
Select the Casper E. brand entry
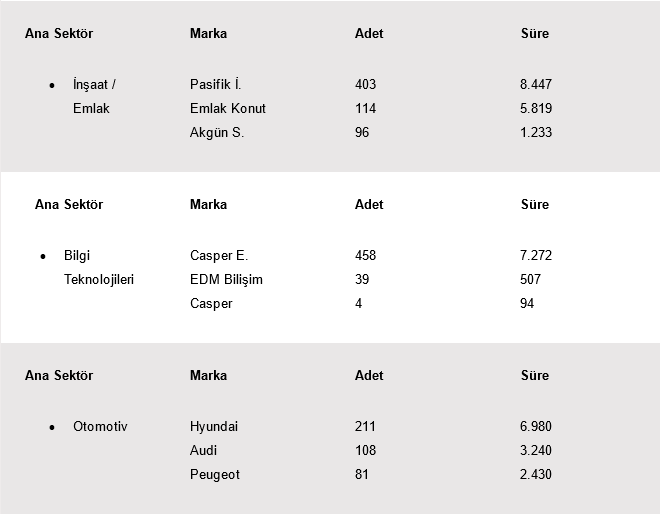click(219, 256)
